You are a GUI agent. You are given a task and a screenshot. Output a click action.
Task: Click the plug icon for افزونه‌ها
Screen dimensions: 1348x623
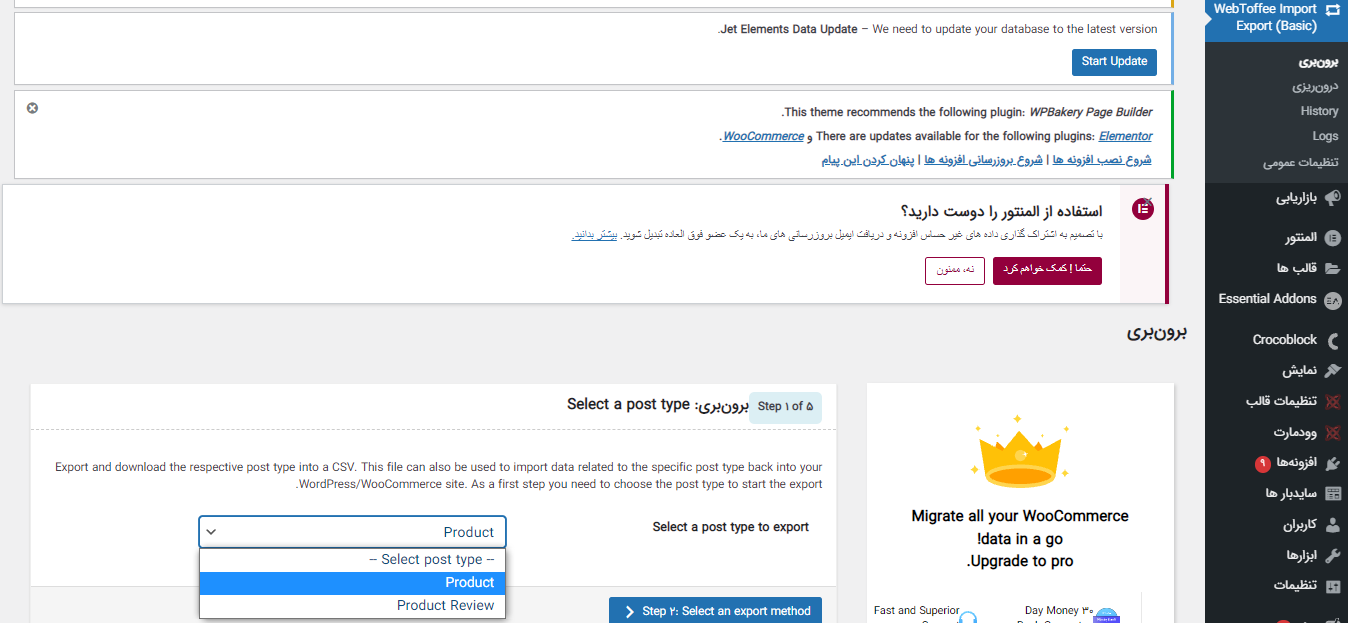click(x=1332, y=463)
